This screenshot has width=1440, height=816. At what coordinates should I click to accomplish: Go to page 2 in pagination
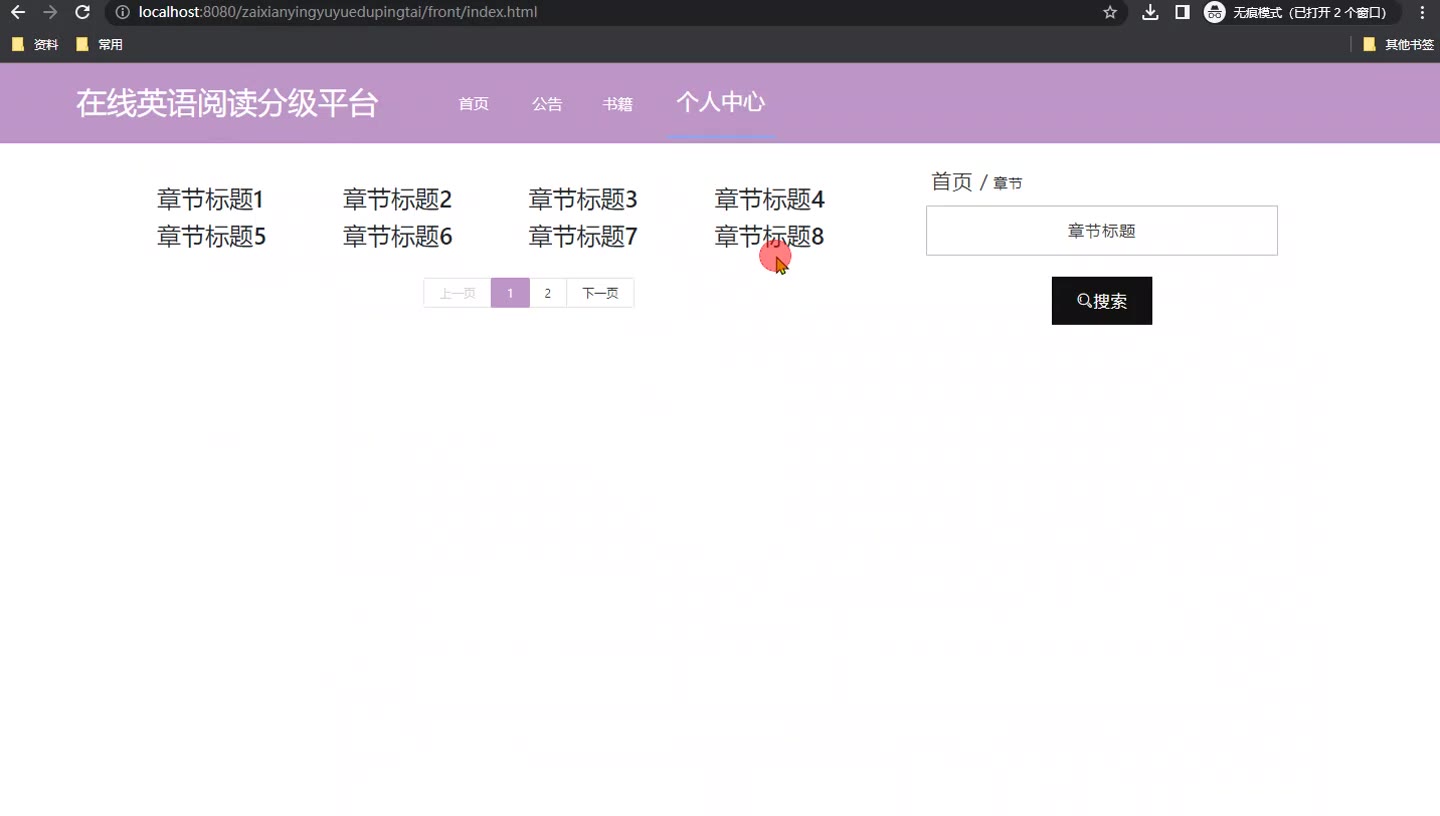click(547, 293)
